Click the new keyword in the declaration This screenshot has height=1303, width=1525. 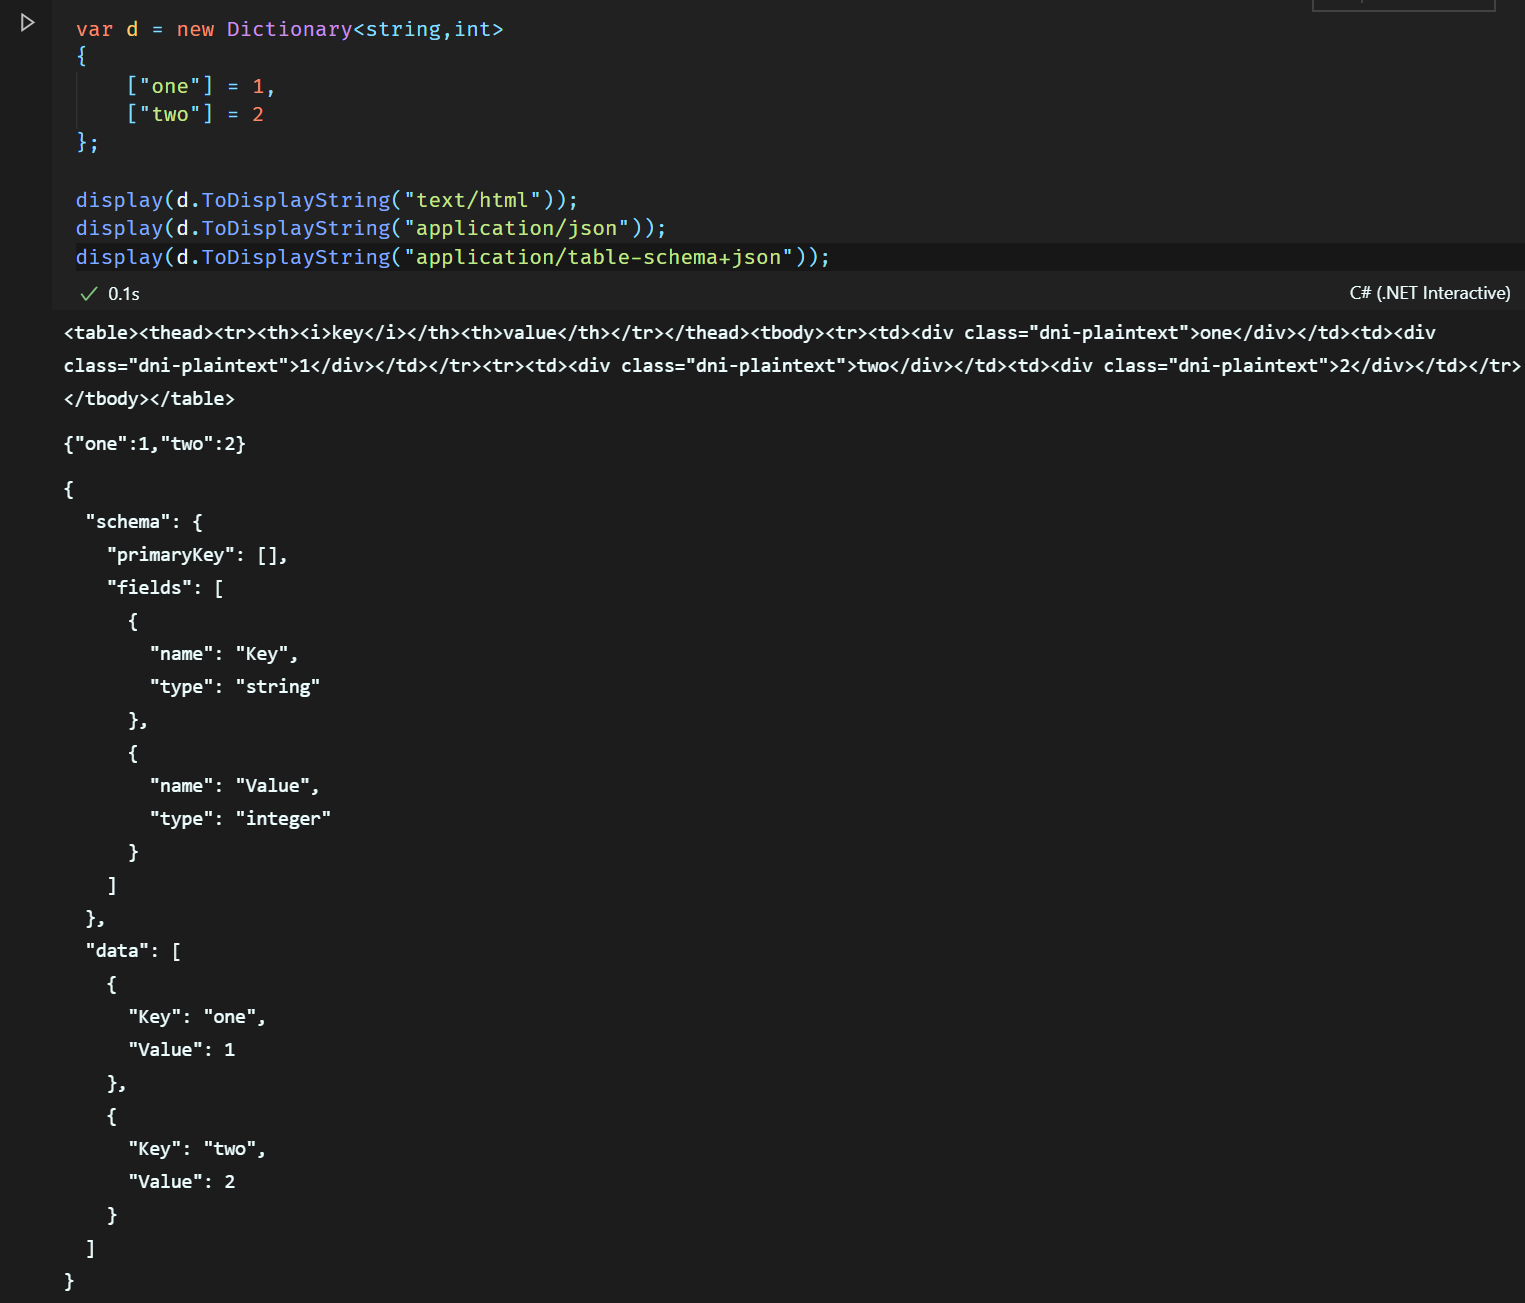[196, 29]
